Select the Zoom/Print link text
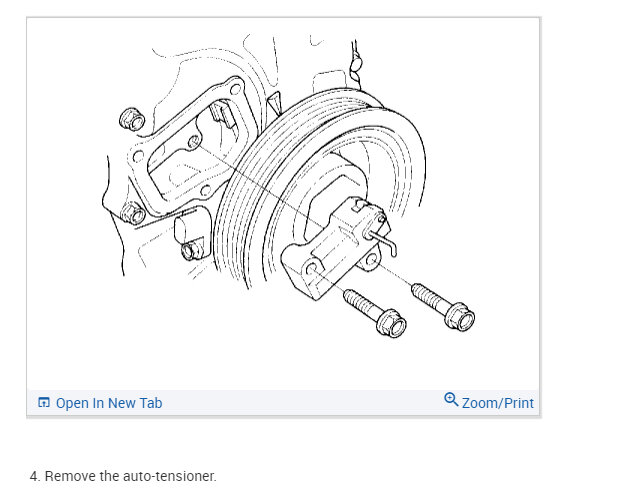The height and width of the screenshot is (488, 636). pyautogui.click(x=498, y=403)
